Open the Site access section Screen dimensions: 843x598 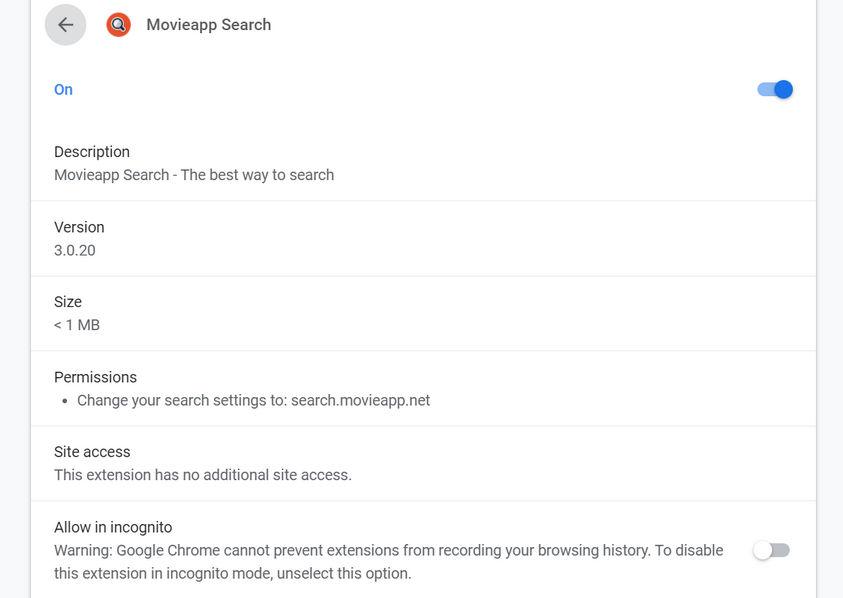[92, 451]
